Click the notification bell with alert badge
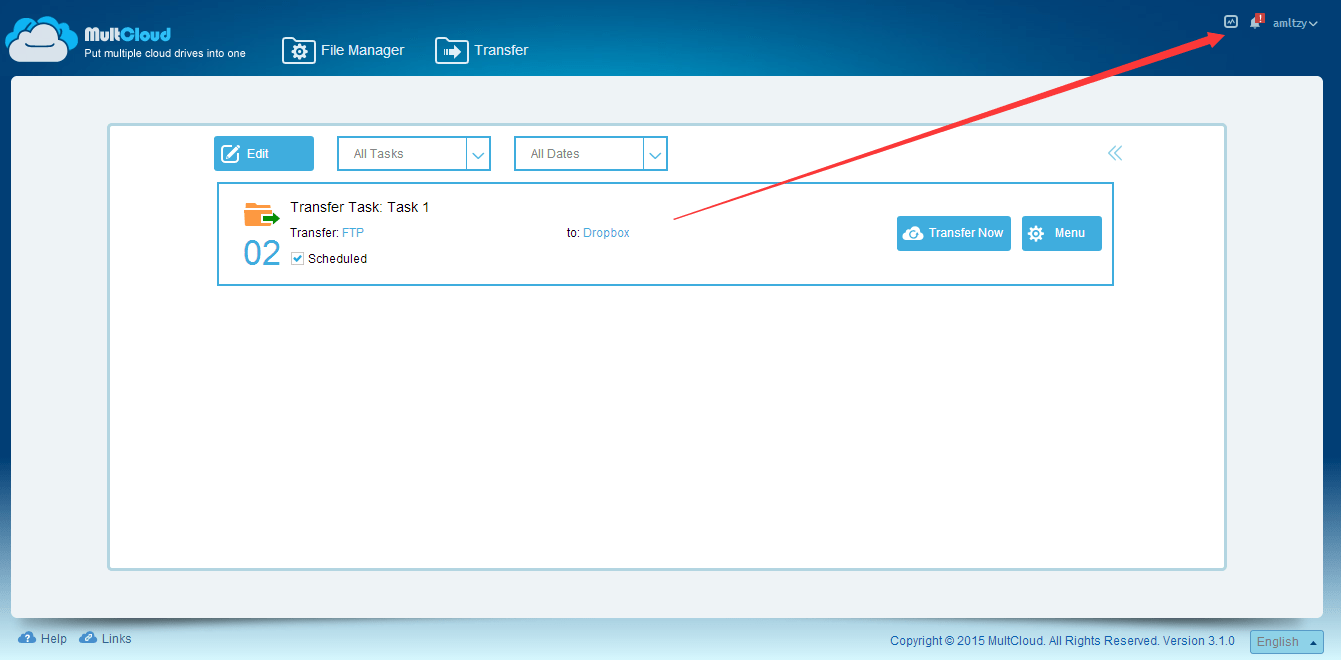 point(1255,22)
